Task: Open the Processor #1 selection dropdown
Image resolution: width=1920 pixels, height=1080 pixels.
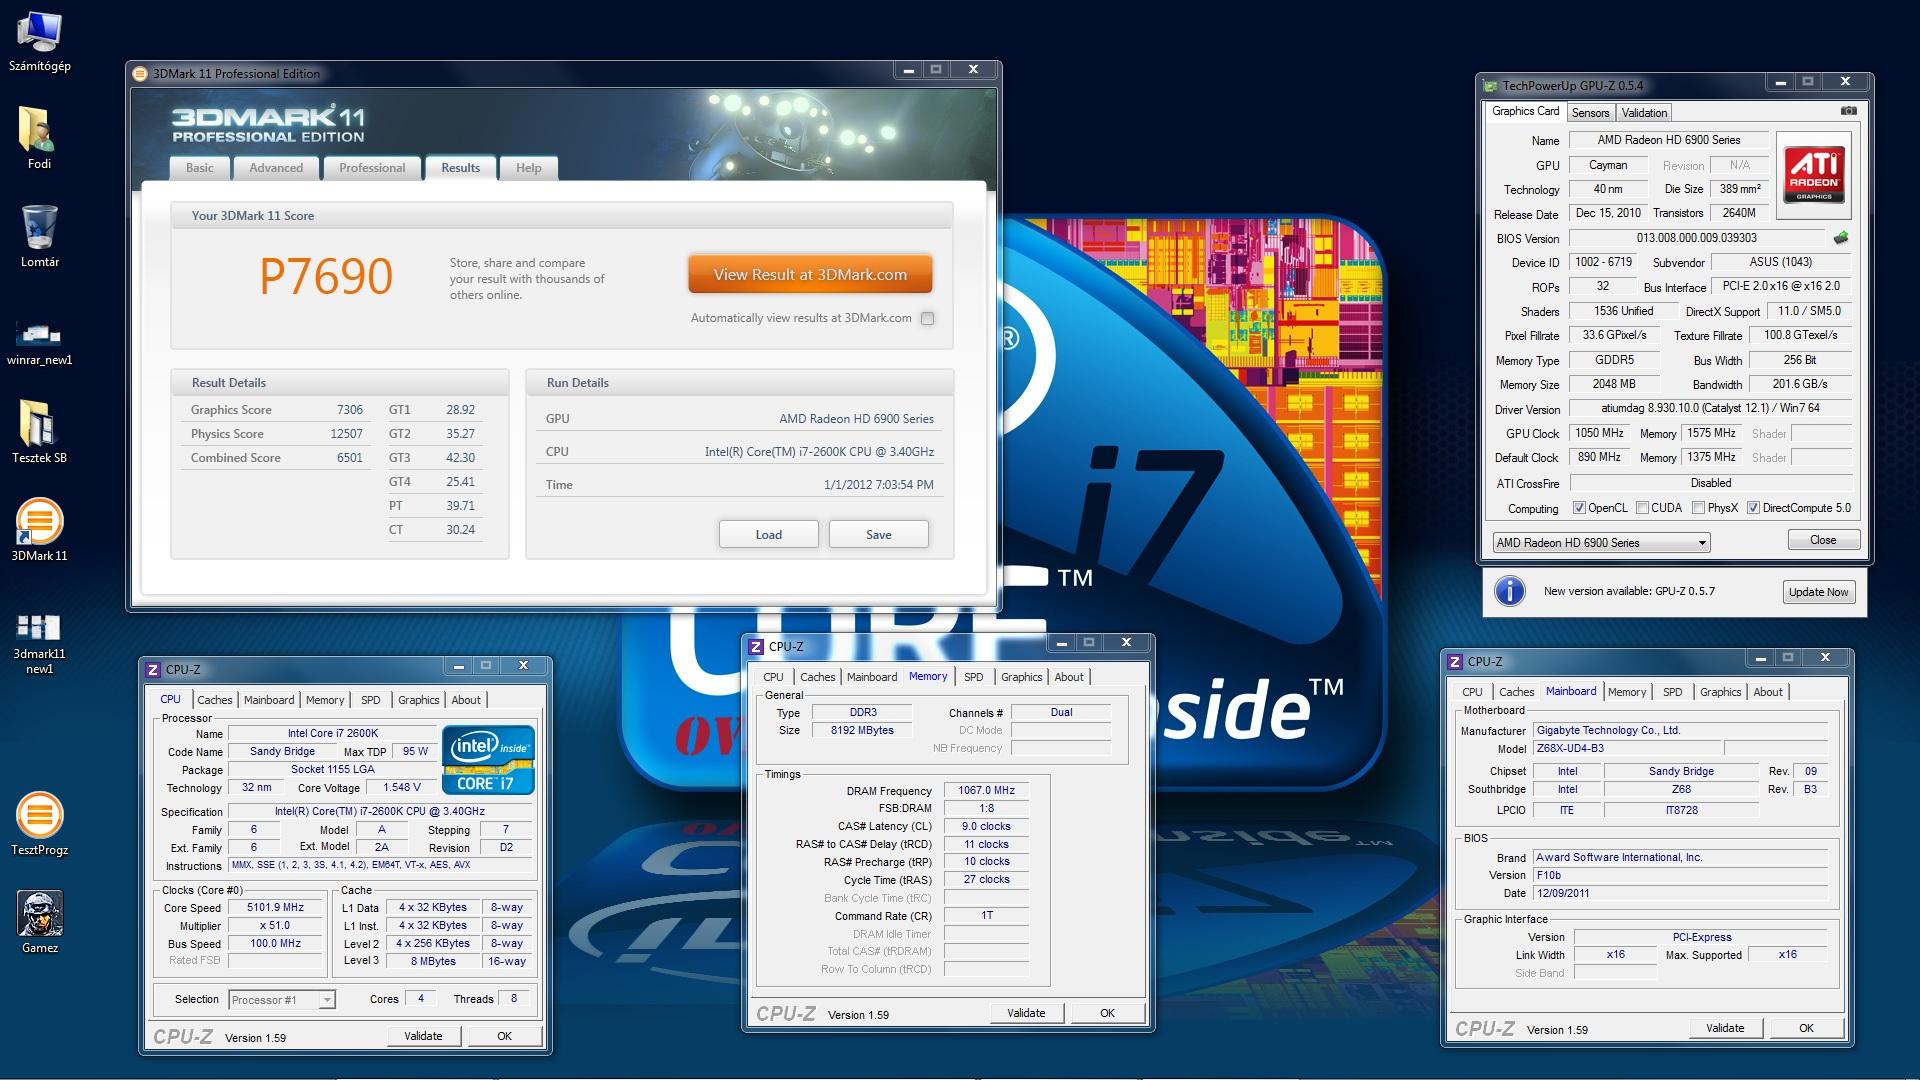Action: pos(281,999)
